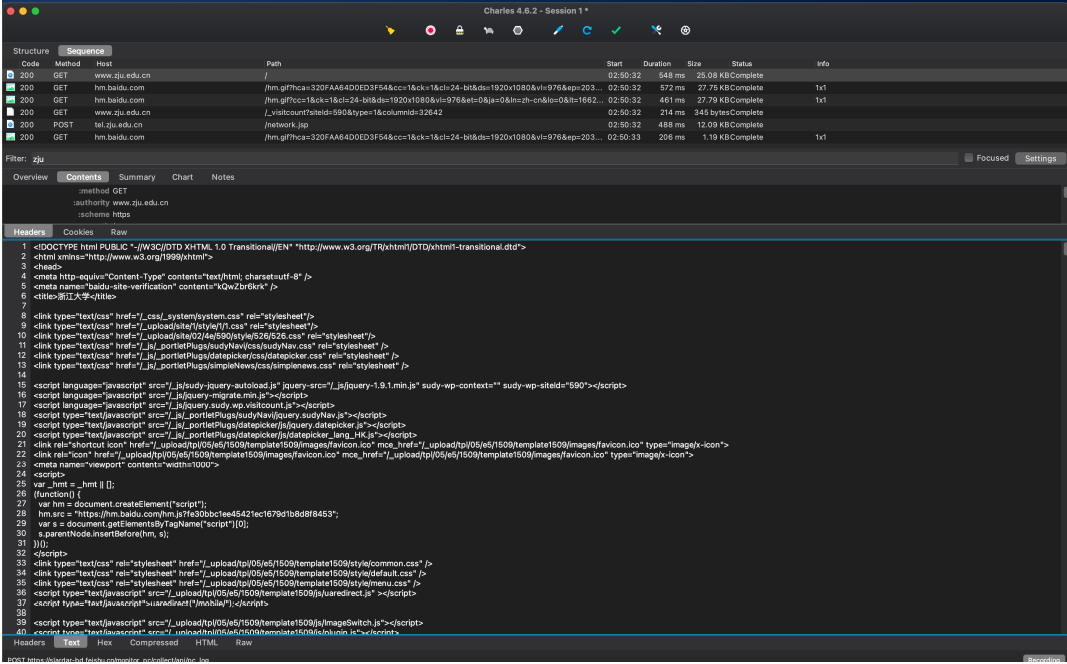
Task: Click the 25.08 KB size cell
Action: (712, 75)
